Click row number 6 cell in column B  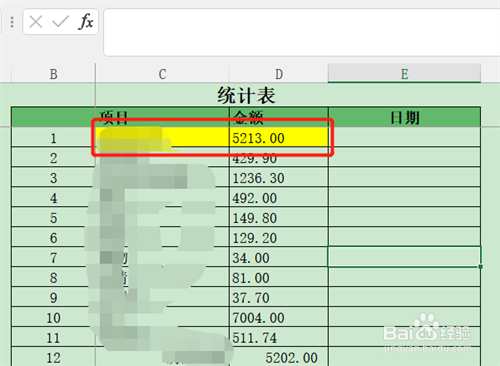(53, 238)
